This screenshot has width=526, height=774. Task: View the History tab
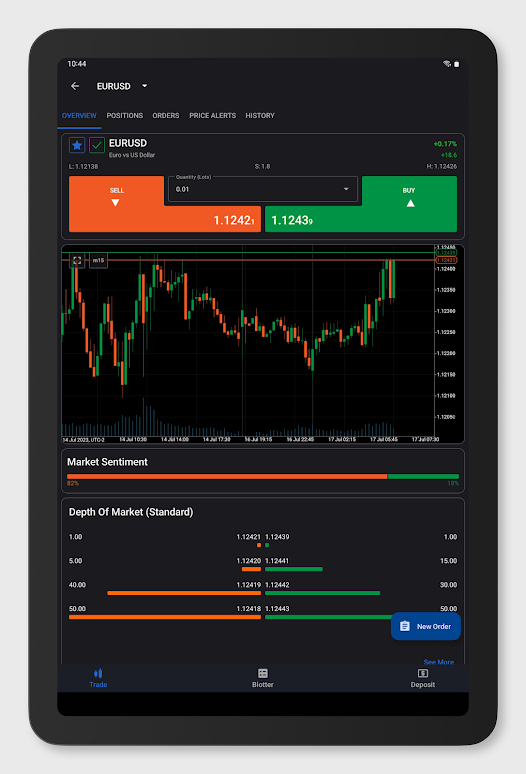260,116
